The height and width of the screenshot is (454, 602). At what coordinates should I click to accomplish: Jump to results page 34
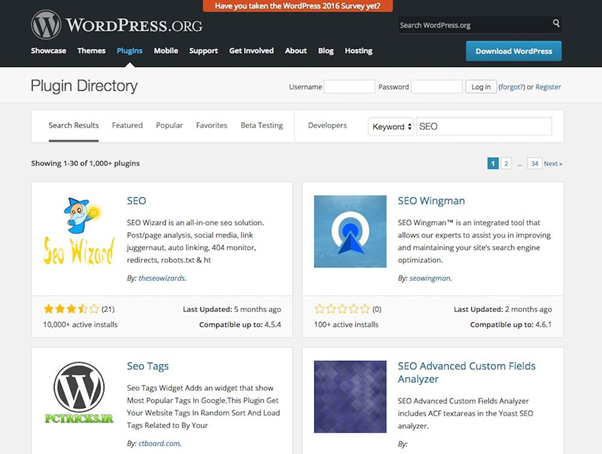(x=534, y=163)
